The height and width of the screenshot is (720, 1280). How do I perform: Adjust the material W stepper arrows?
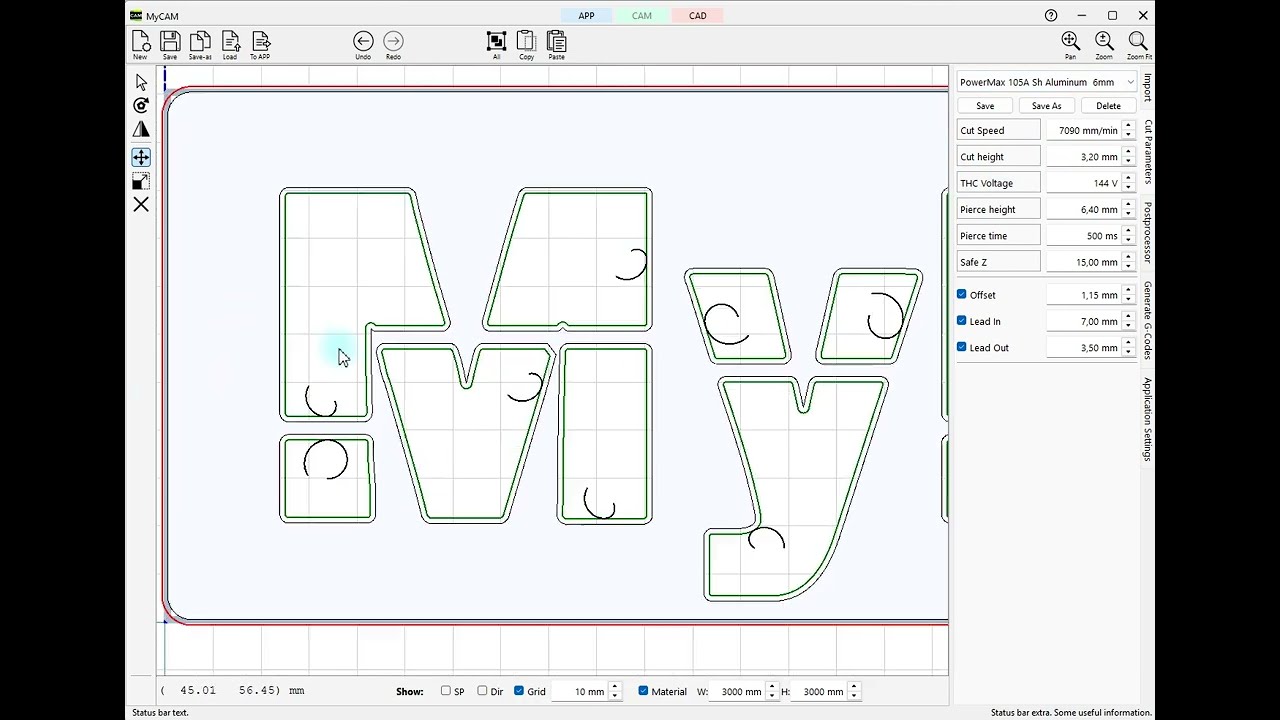[x=772, y=691]
